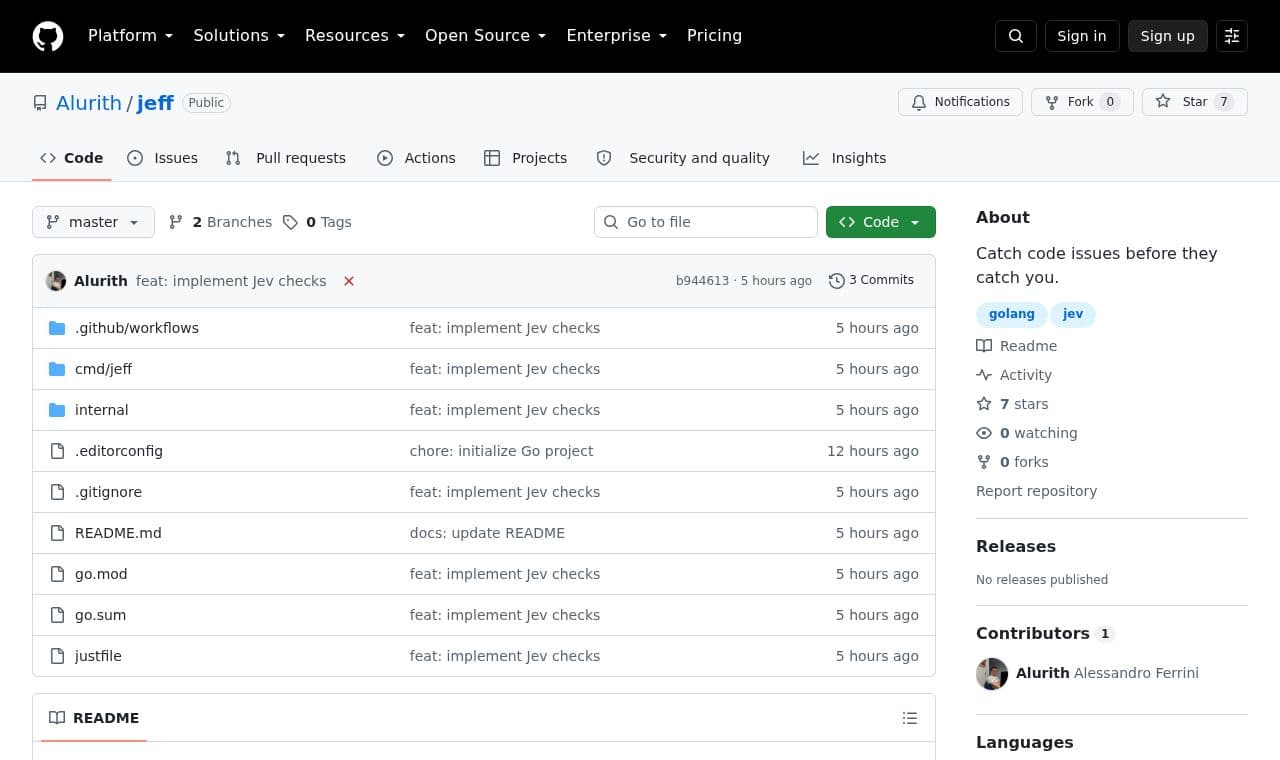Open the search magnifier in header
The width and height of the screenshot is (1280, 760).
coord(1016,36)
